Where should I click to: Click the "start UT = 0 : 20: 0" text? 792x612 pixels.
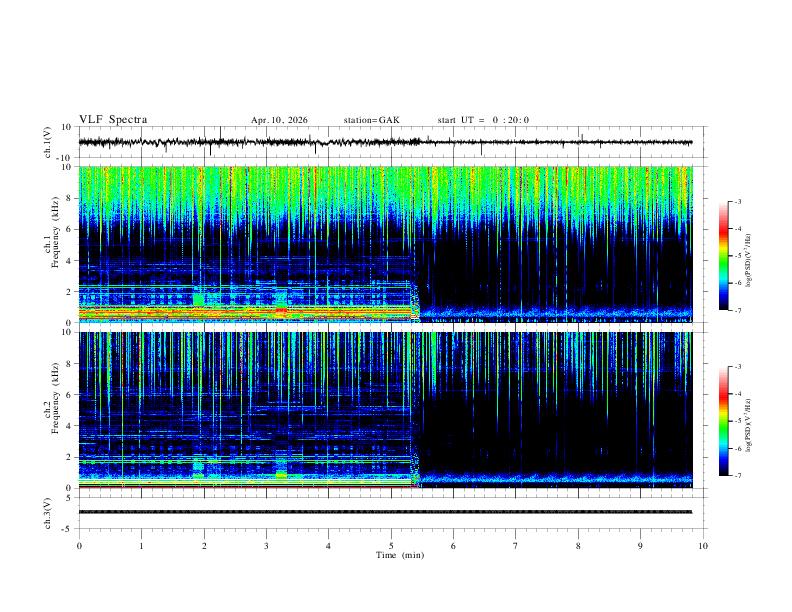[x=483, y=120]
